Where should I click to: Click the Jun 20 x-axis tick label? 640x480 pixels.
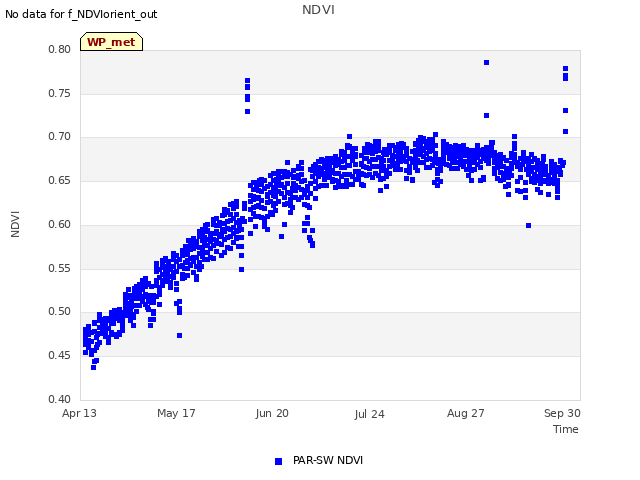click(272, 413)
